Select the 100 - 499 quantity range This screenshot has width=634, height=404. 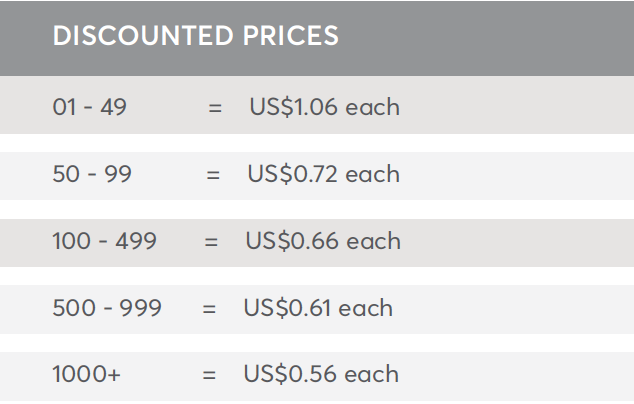click(104, 241)
